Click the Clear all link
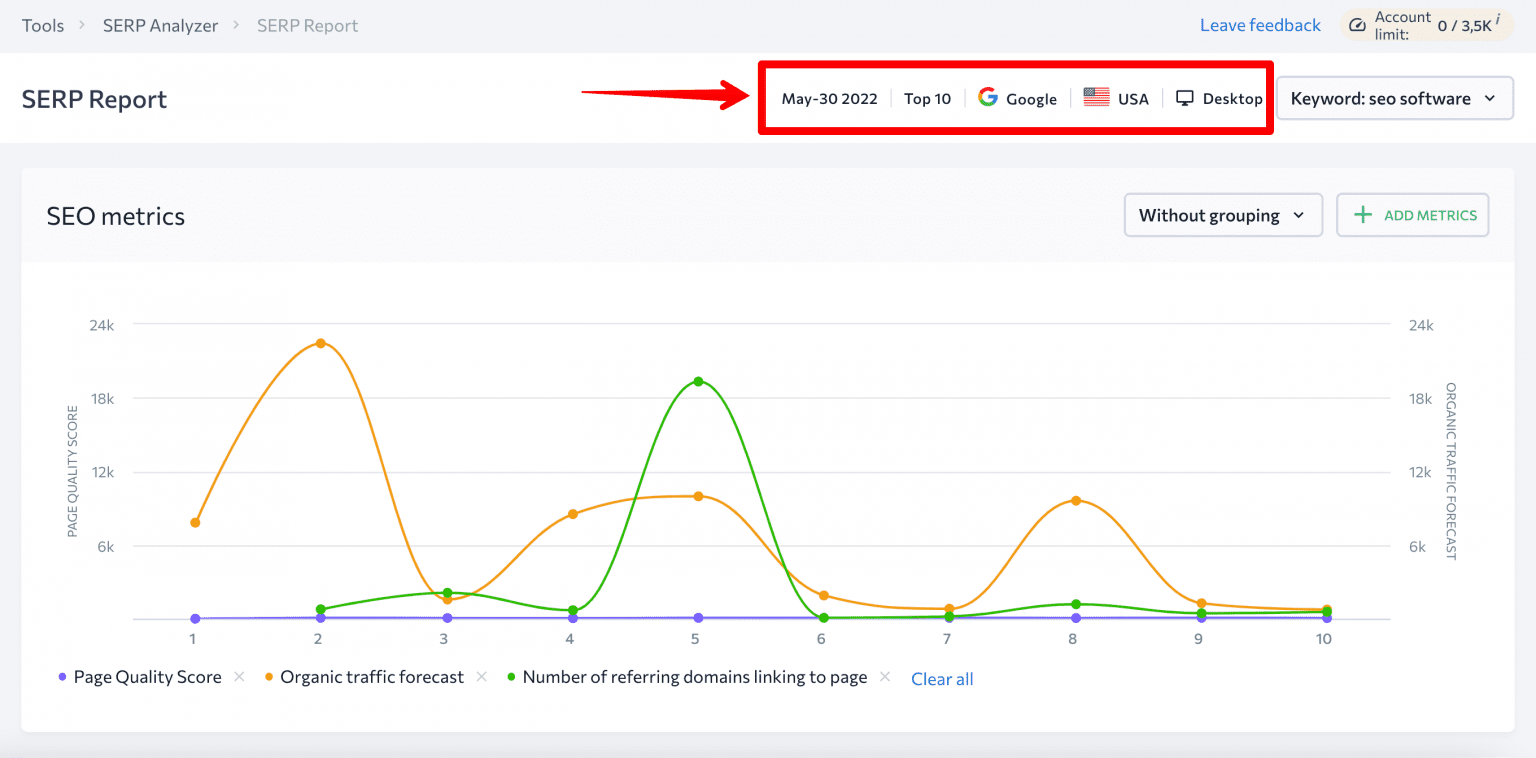The height and width of the screenshot is (758, 1536). [941, 678]
